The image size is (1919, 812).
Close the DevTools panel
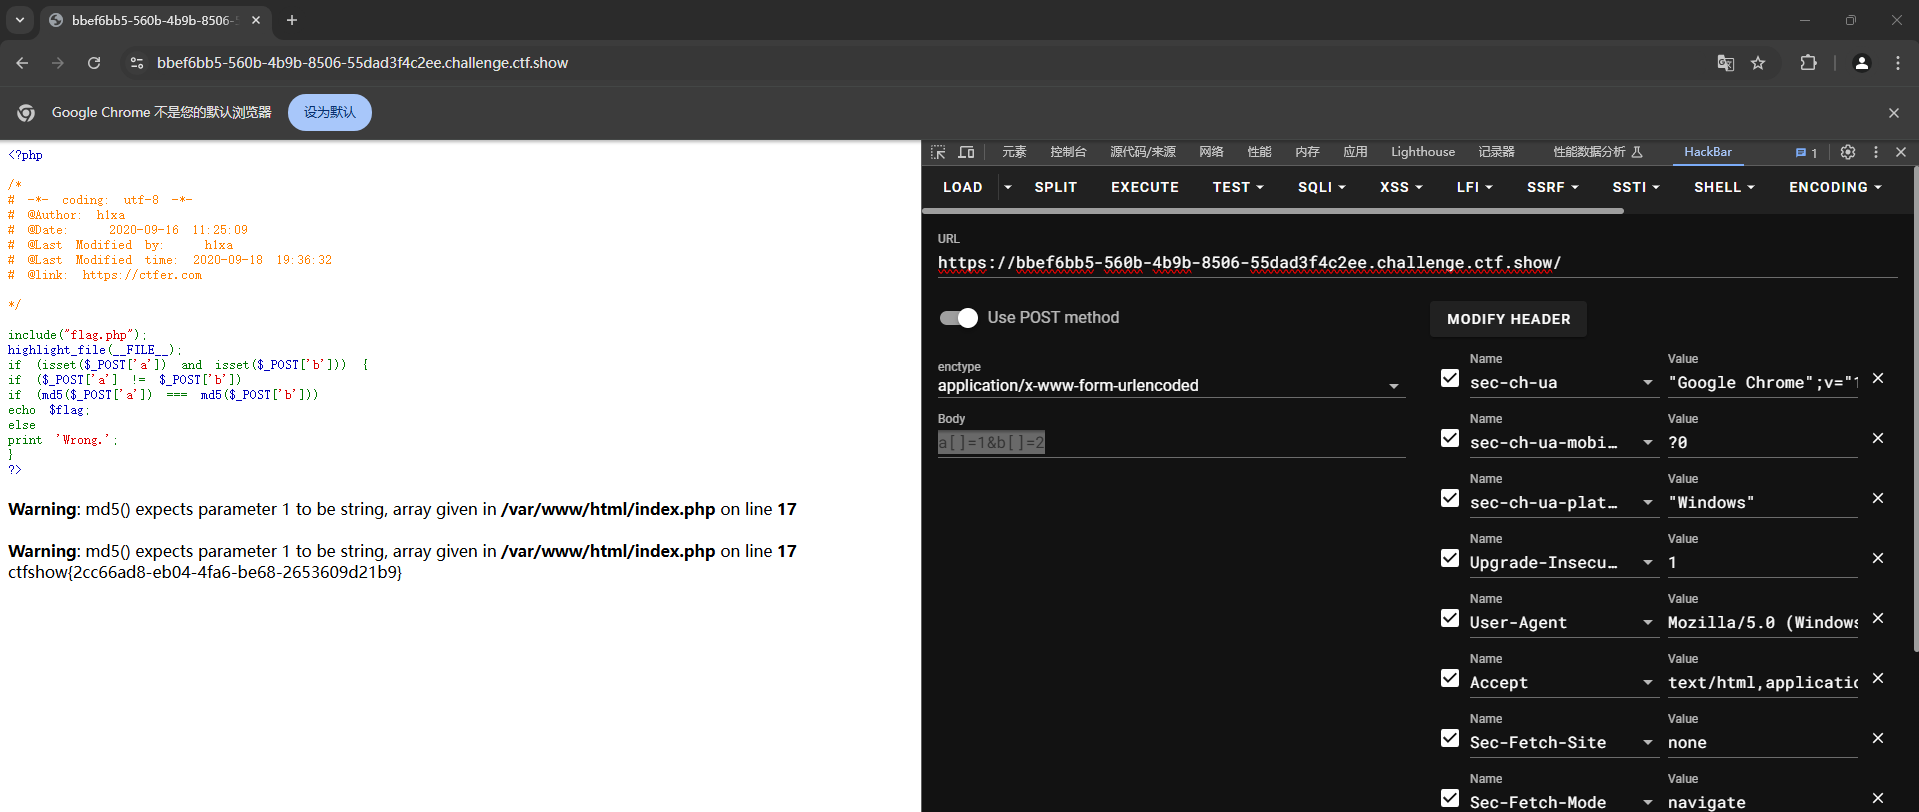[1901, 152]
